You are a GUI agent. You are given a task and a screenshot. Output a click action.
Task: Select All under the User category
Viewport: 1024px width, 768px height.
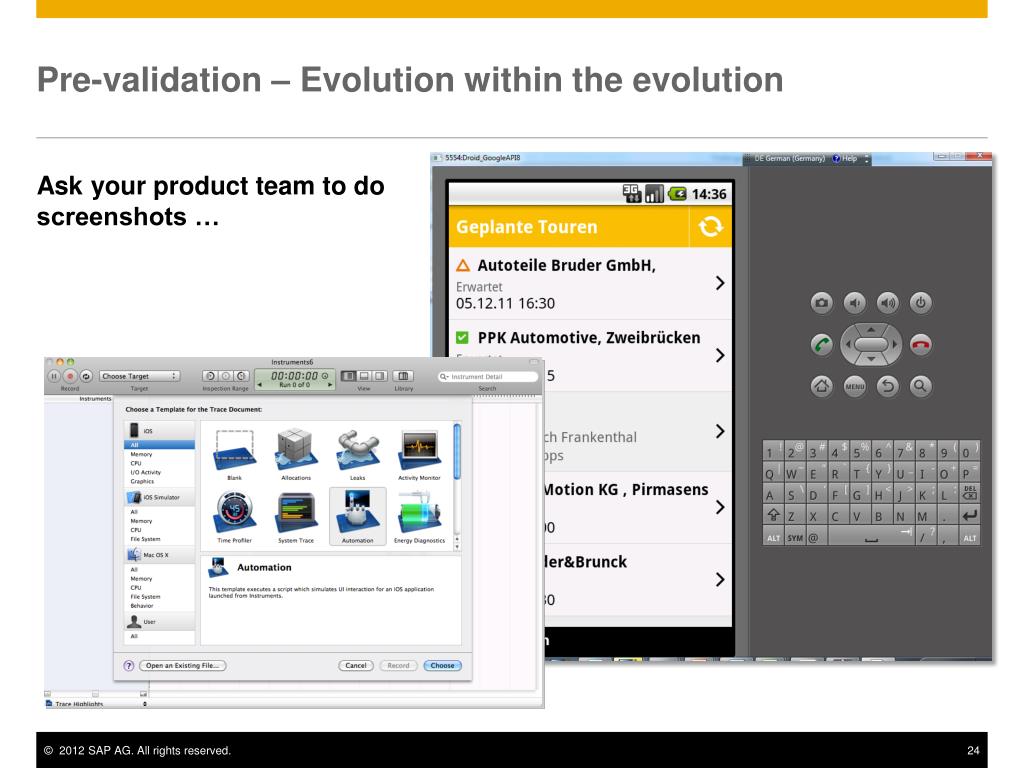134,636
